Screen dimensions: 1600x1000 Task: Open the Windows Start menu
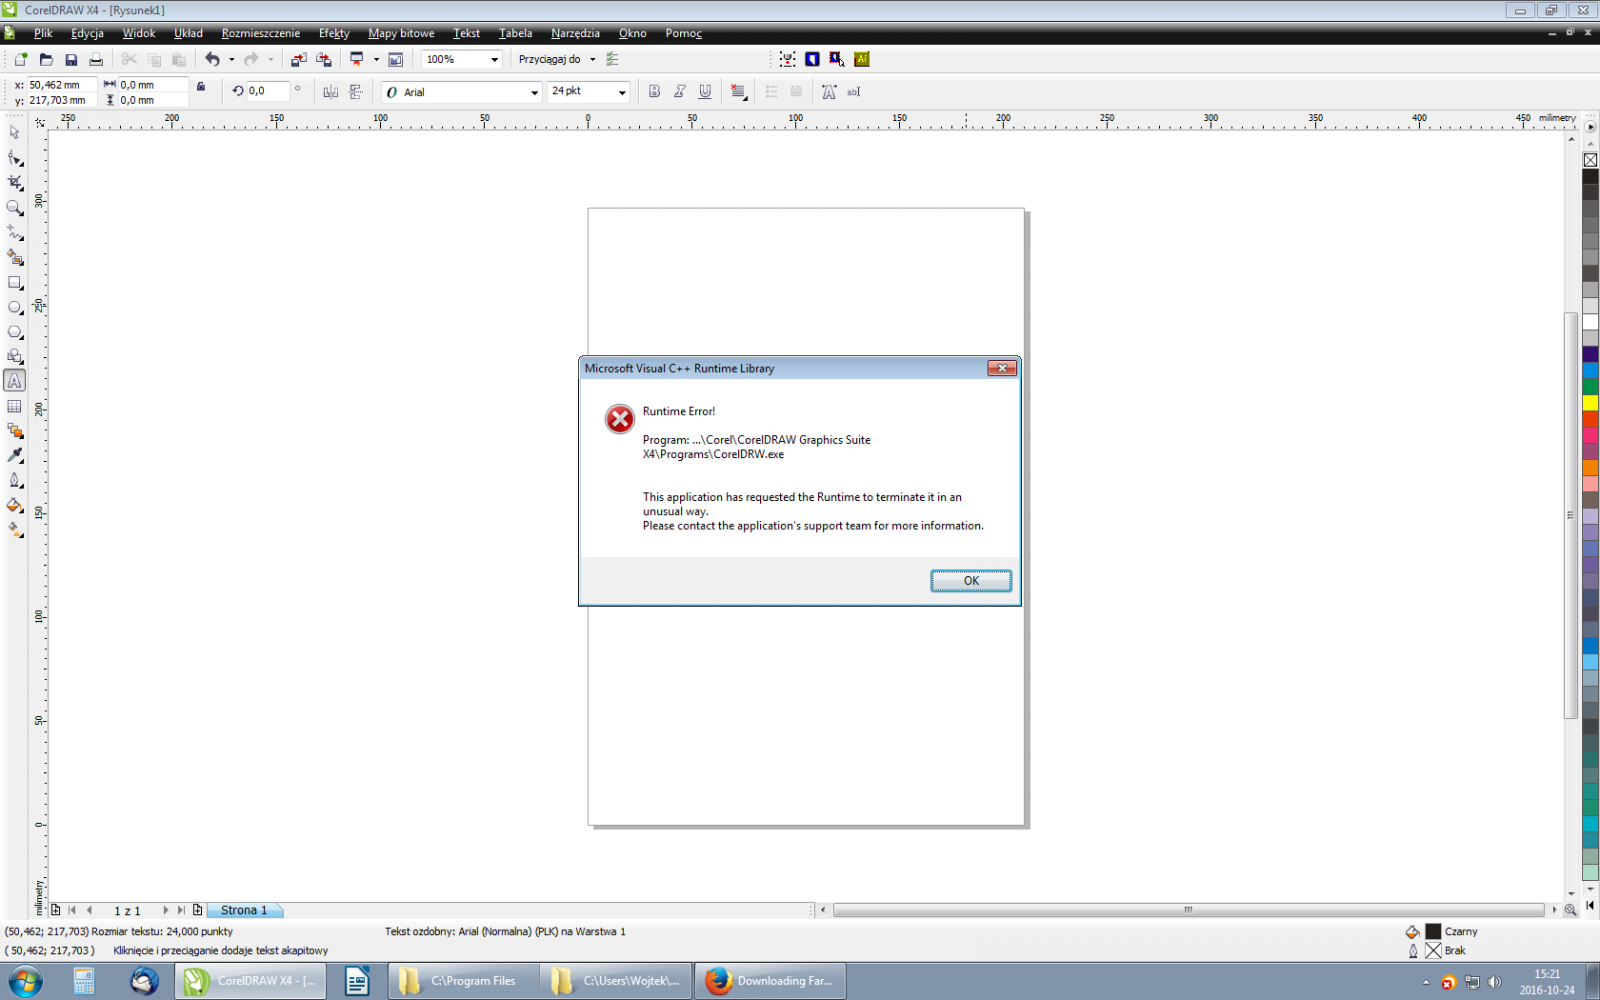pyautogui.click(x=25, y=981)
